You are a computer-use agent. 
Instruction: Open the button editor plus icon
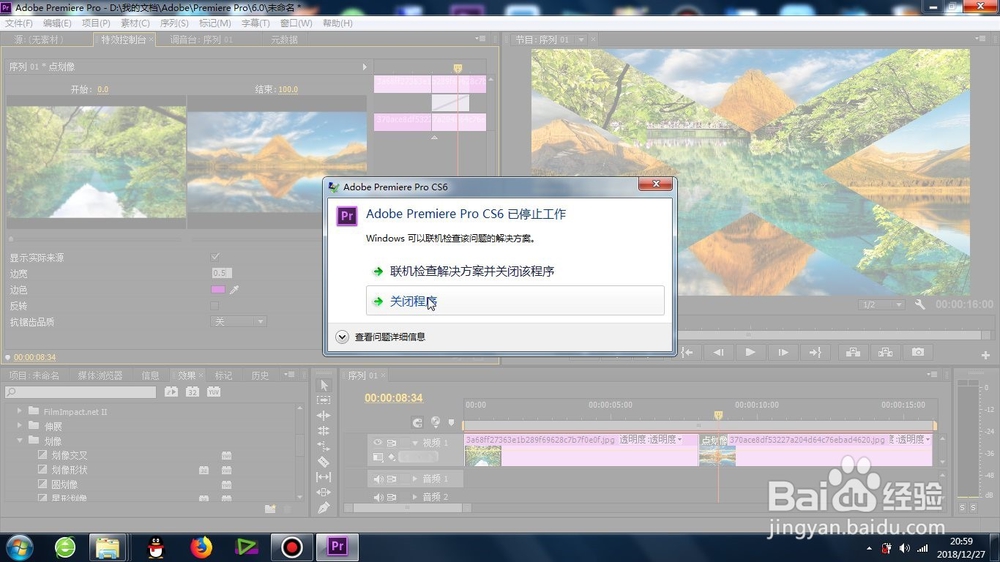pyautogui.click(x=985, y=355)
